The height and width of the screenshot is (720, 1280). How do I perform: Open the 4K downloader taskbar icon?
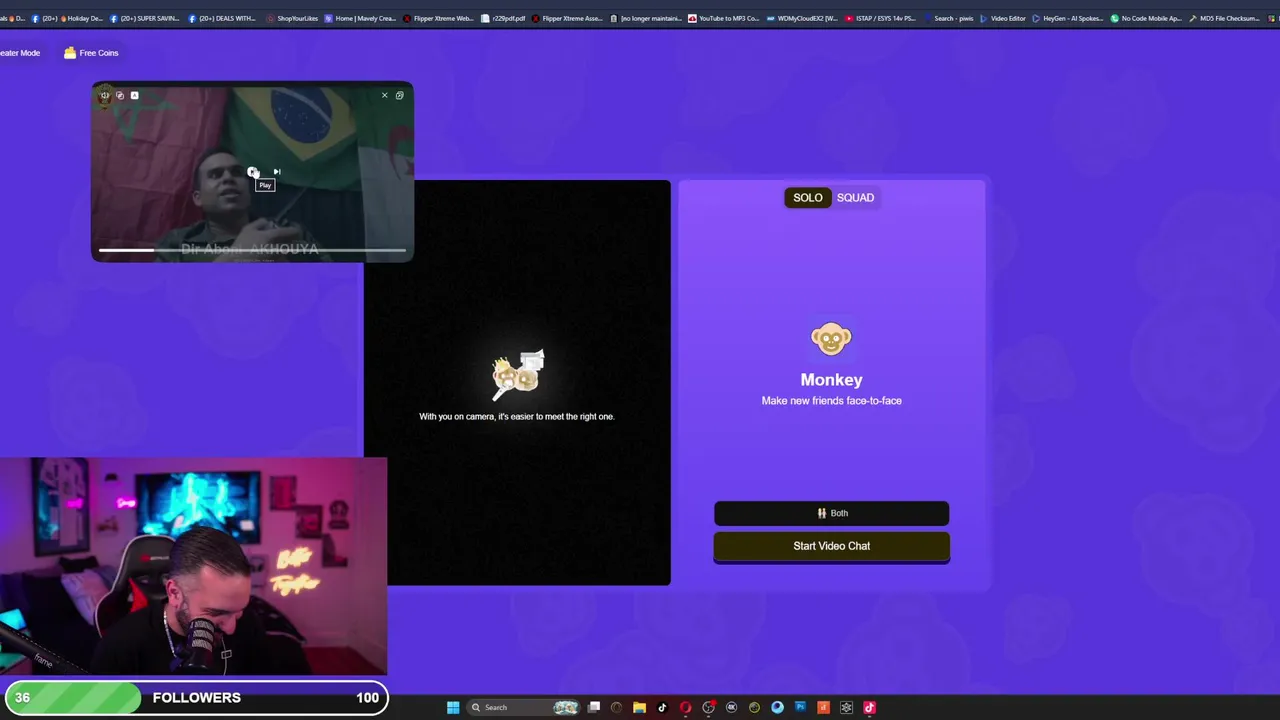(731, 708)
